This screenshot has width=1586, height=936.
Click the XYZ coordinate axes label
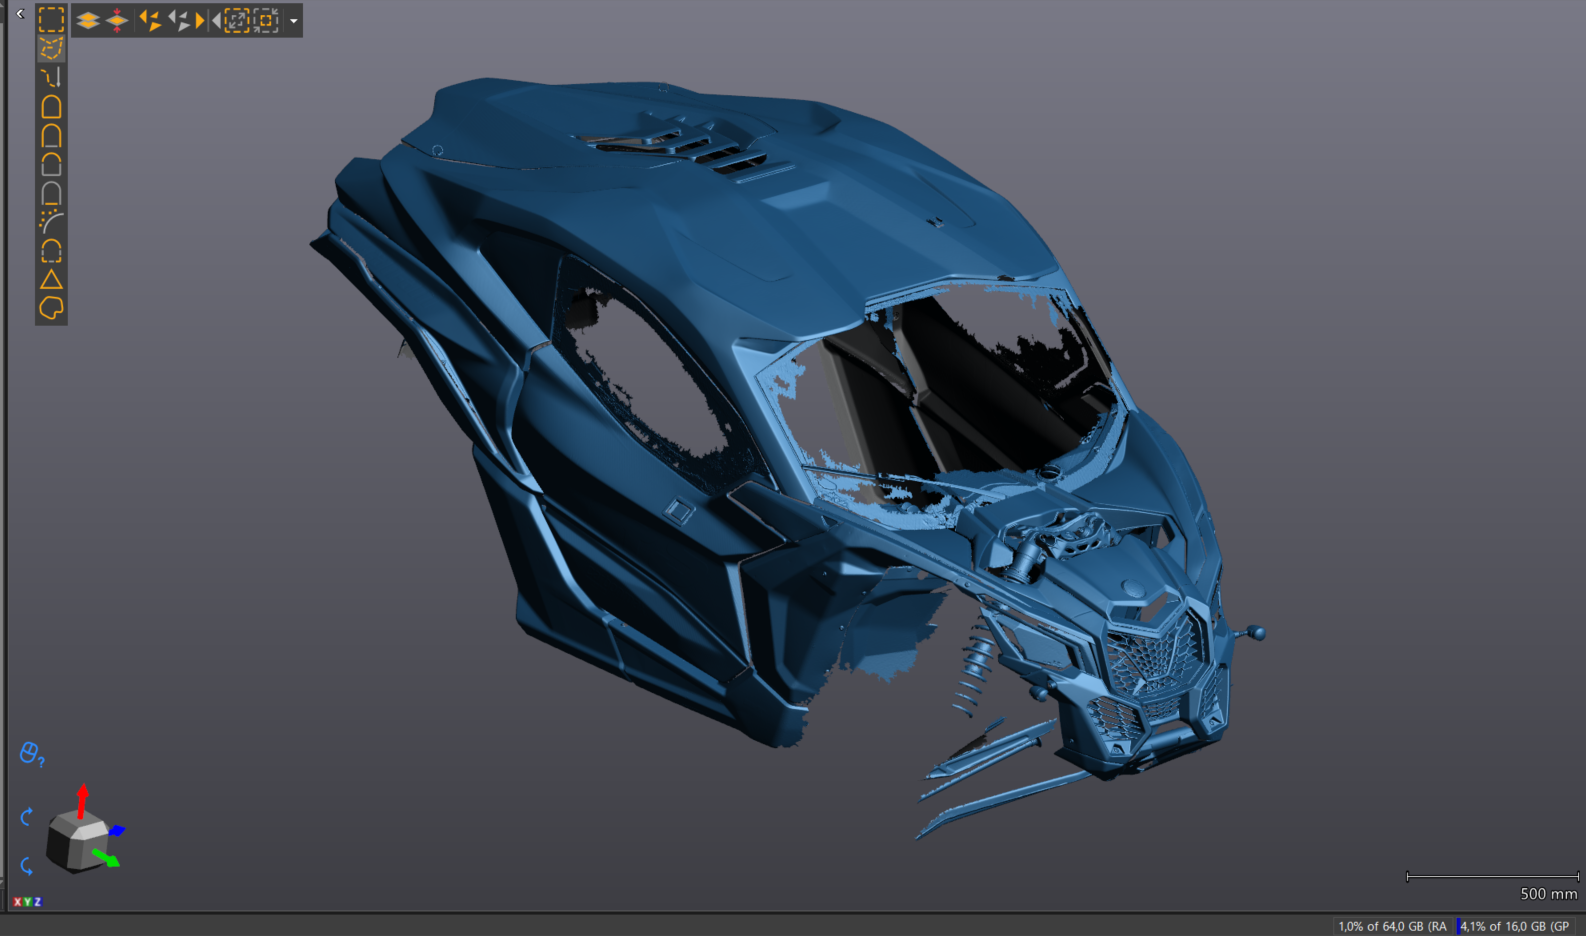(x=27, y=902)
